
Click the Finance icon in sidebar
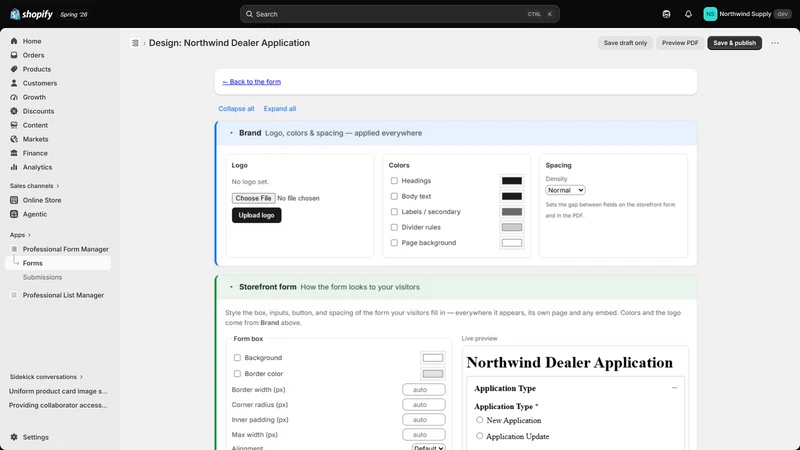[14, 153]
